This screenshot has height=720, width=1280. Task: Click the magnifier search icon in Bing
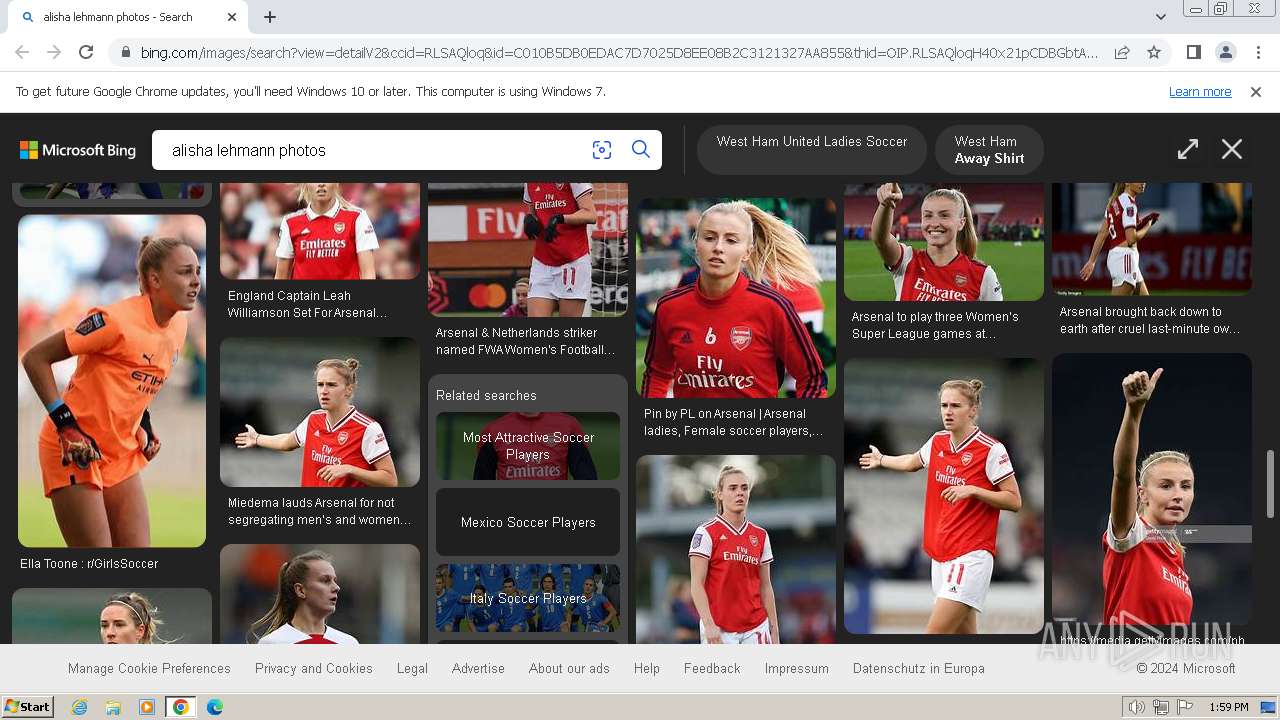pos(641,150)
